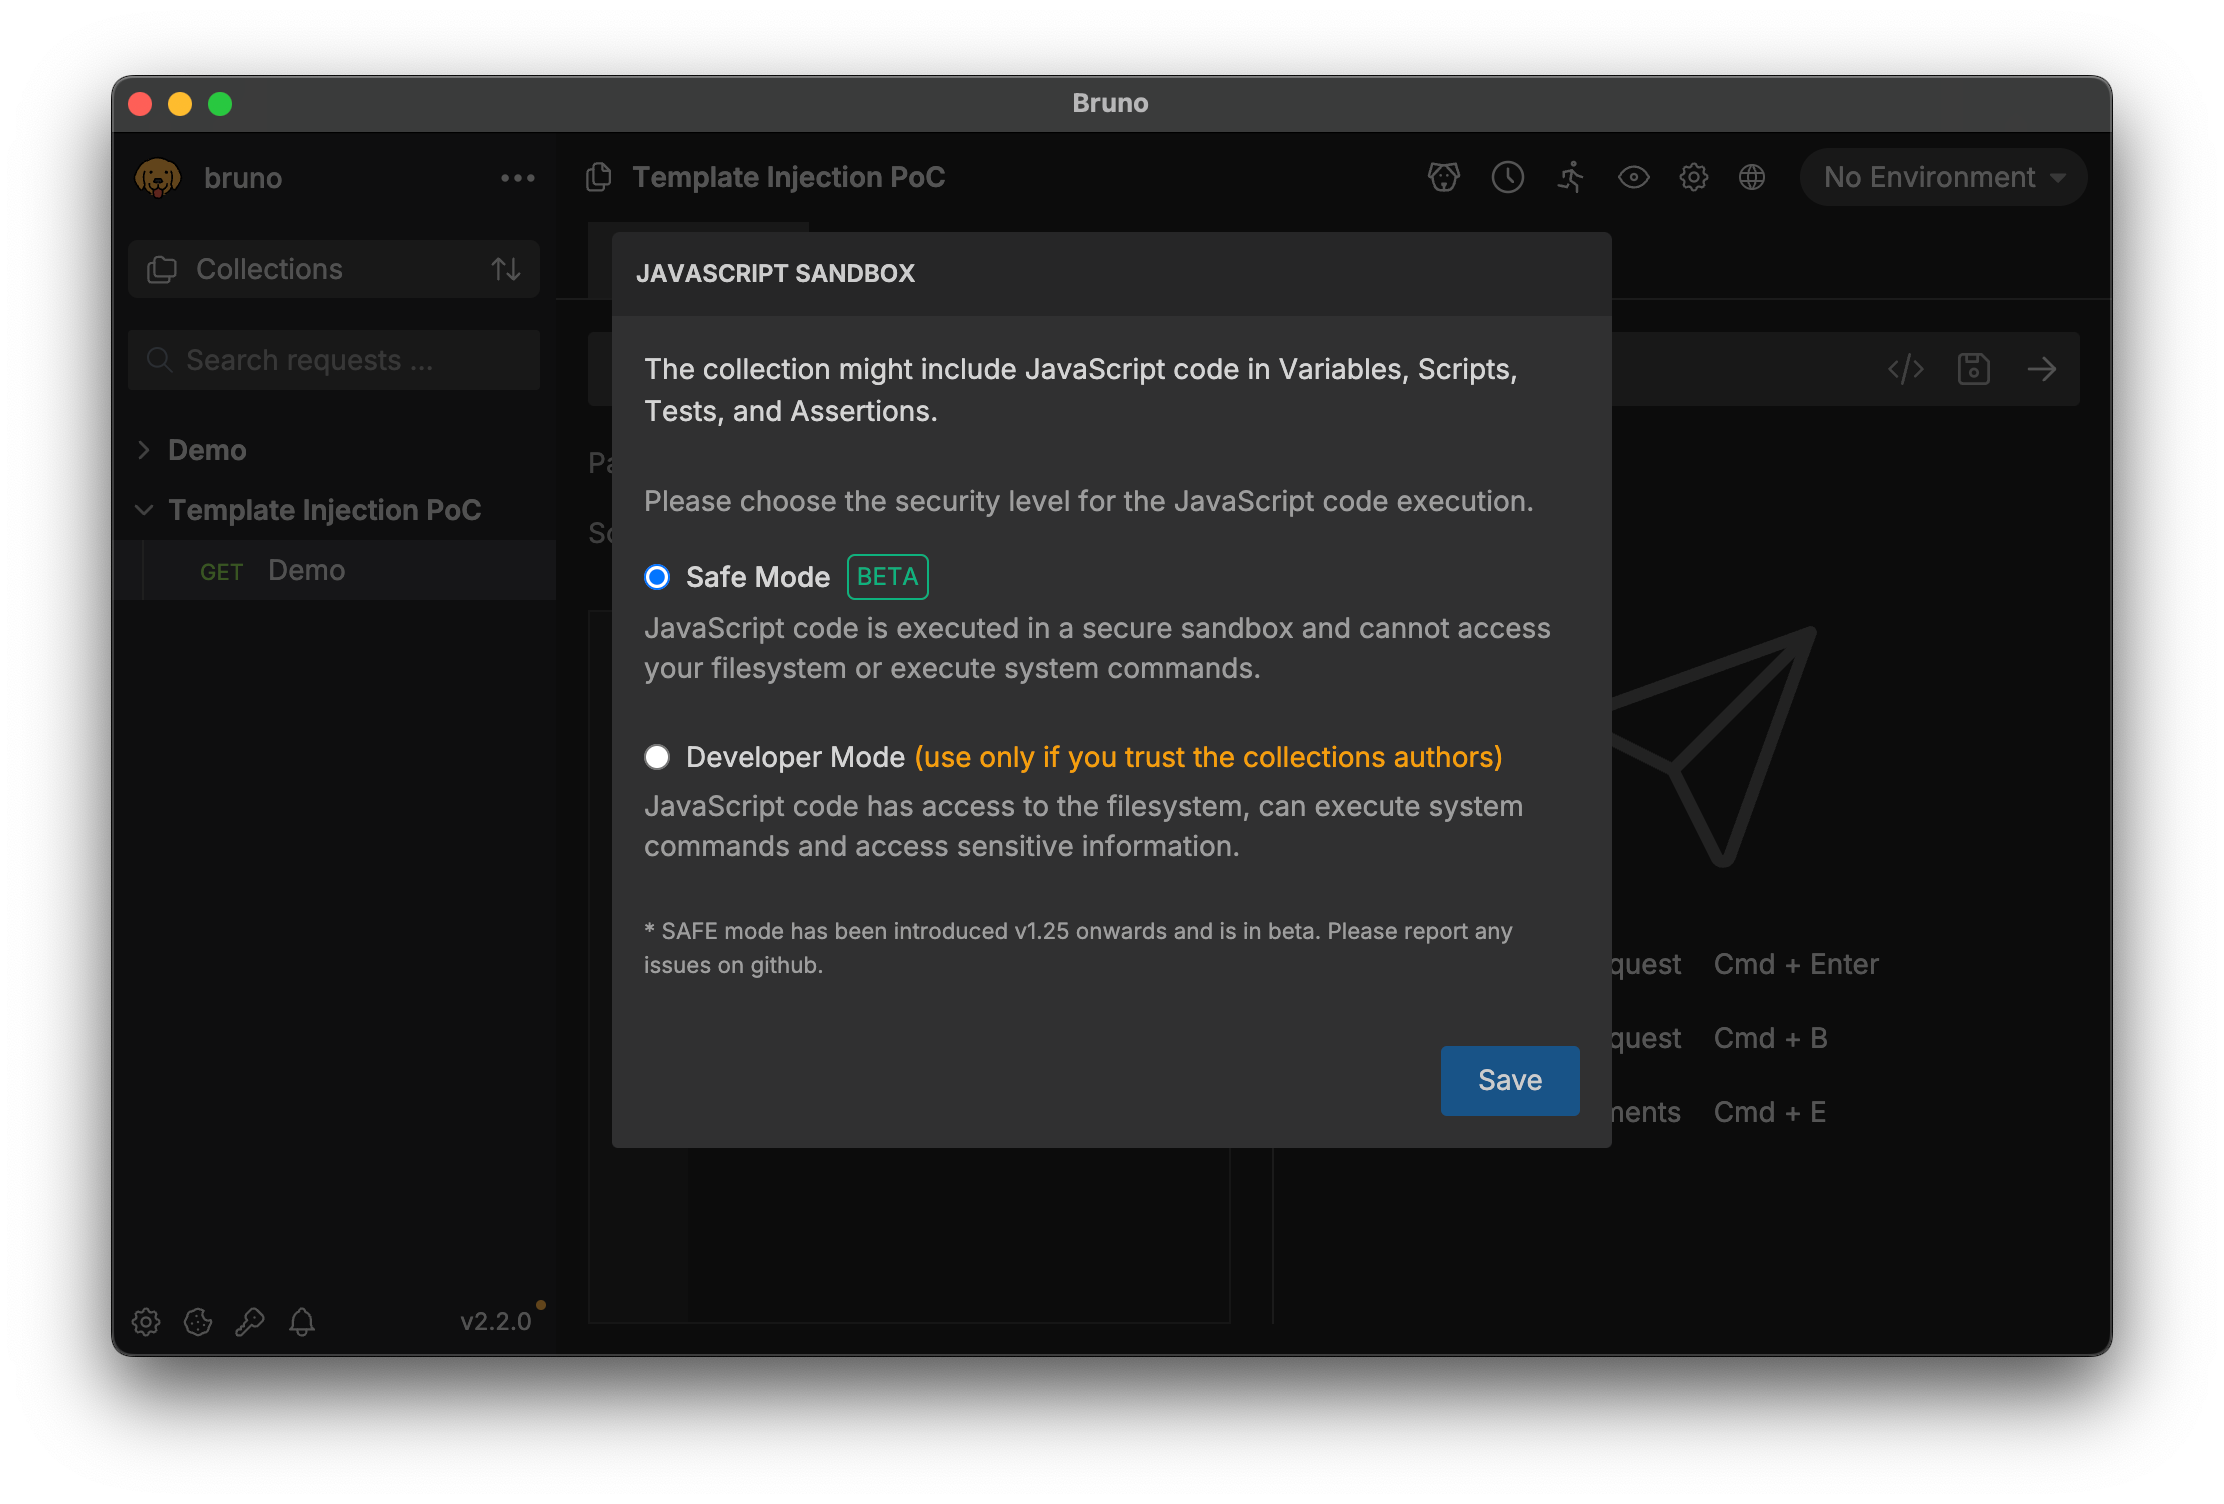Viewport: 2224px width, 1504px height.
Task: Toggle the variables eye icon in the toolbar
Action: click(1634, 177)
